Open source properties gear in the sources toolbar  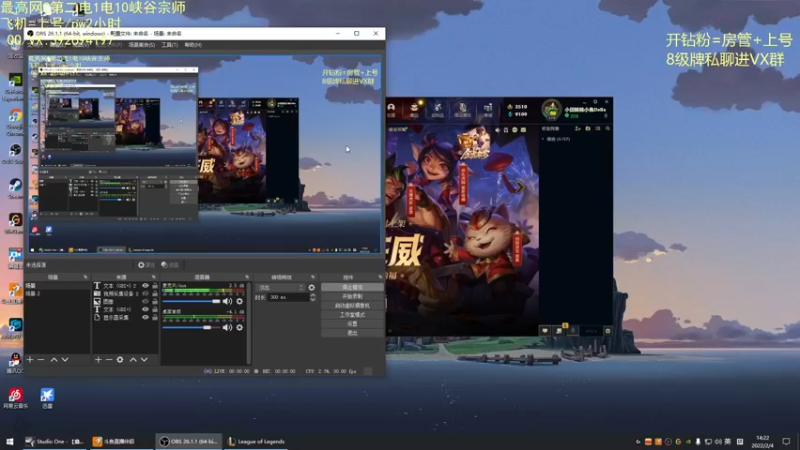pos(120,360)
